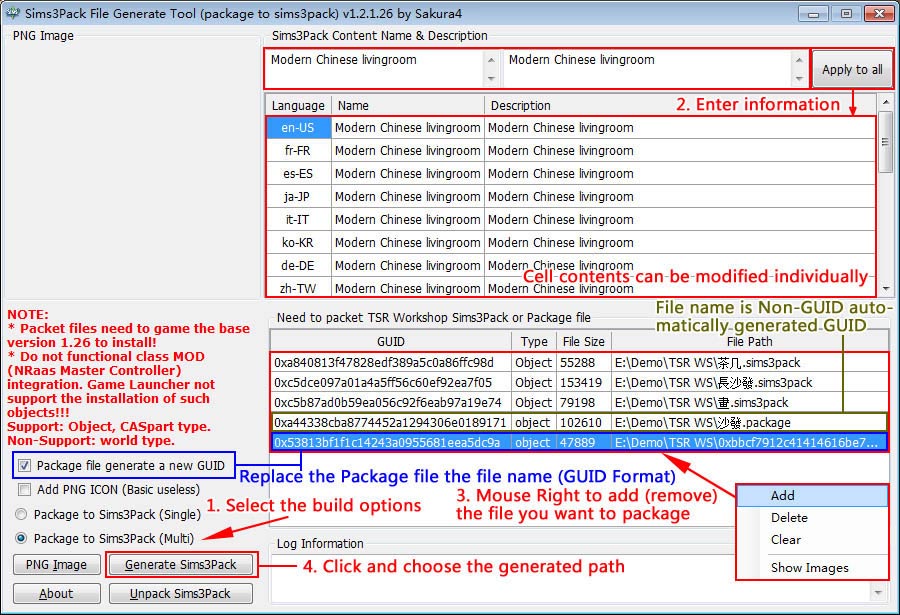Select GUID 0x53813bf1f1c14243a0955681eea5dc9a row
The width and height of the screenshot is (900, 615).
click(x=579, y=443)
